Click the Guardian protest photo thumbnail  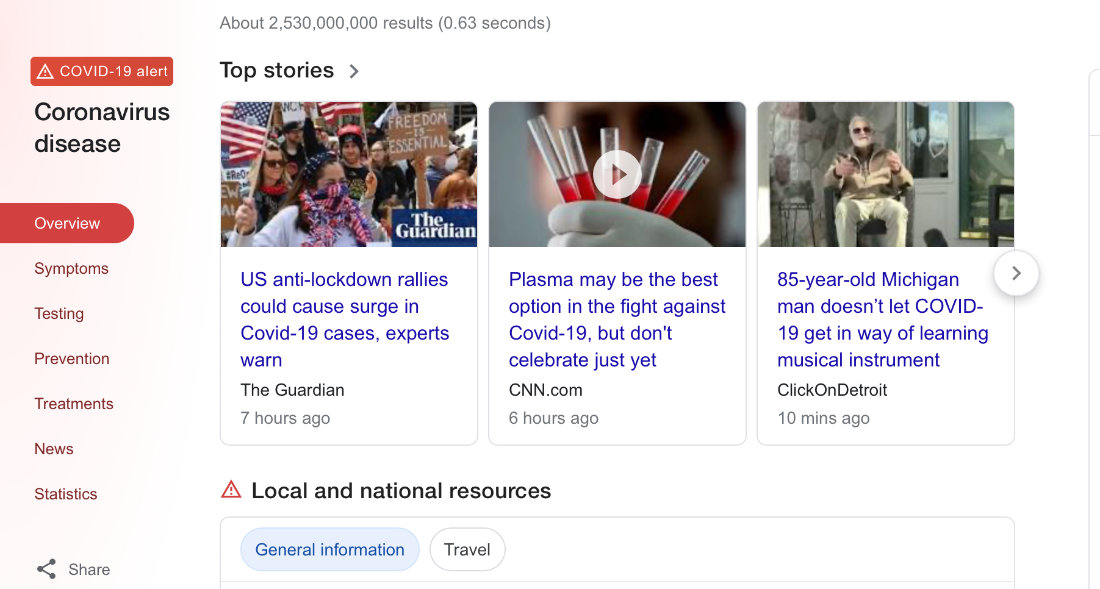[x=349, y=175]
